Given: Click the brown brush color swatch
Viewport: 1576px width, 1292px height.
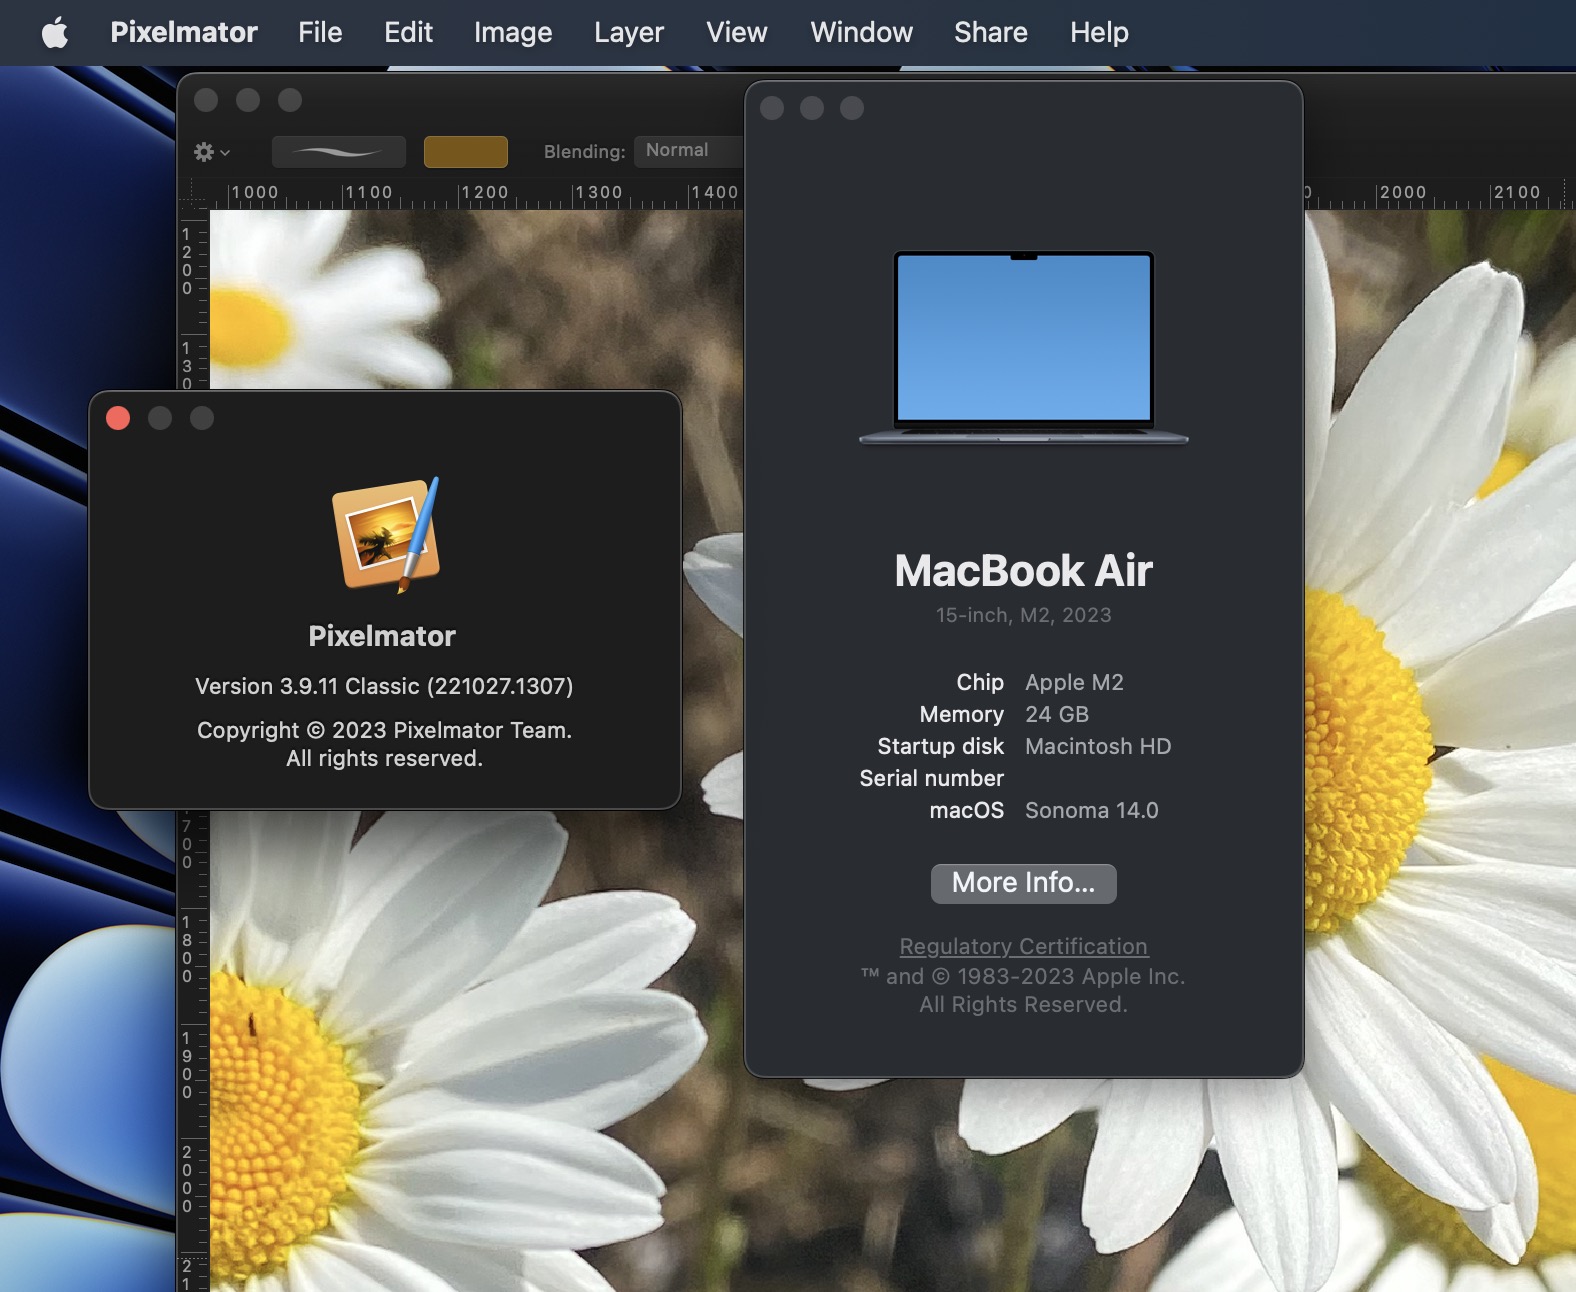Looking at the screenshot, I should (466, 152).
